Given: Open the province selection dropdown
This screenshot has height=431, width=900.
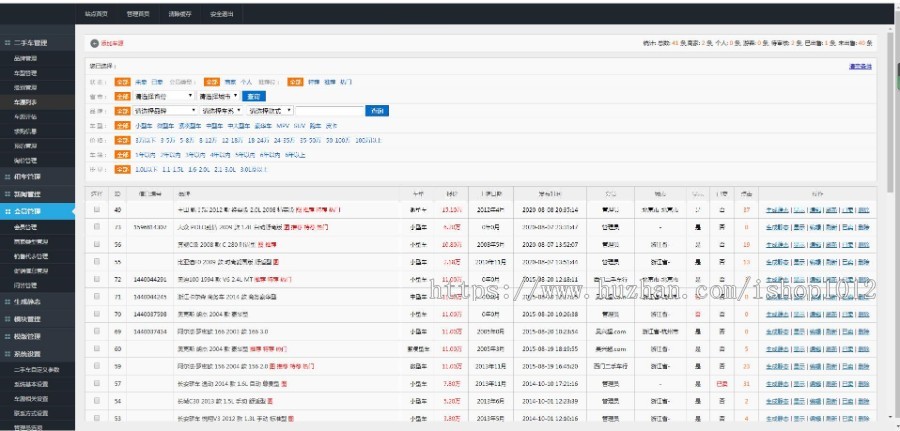Looking at the screenshot, I should (162, 96).
